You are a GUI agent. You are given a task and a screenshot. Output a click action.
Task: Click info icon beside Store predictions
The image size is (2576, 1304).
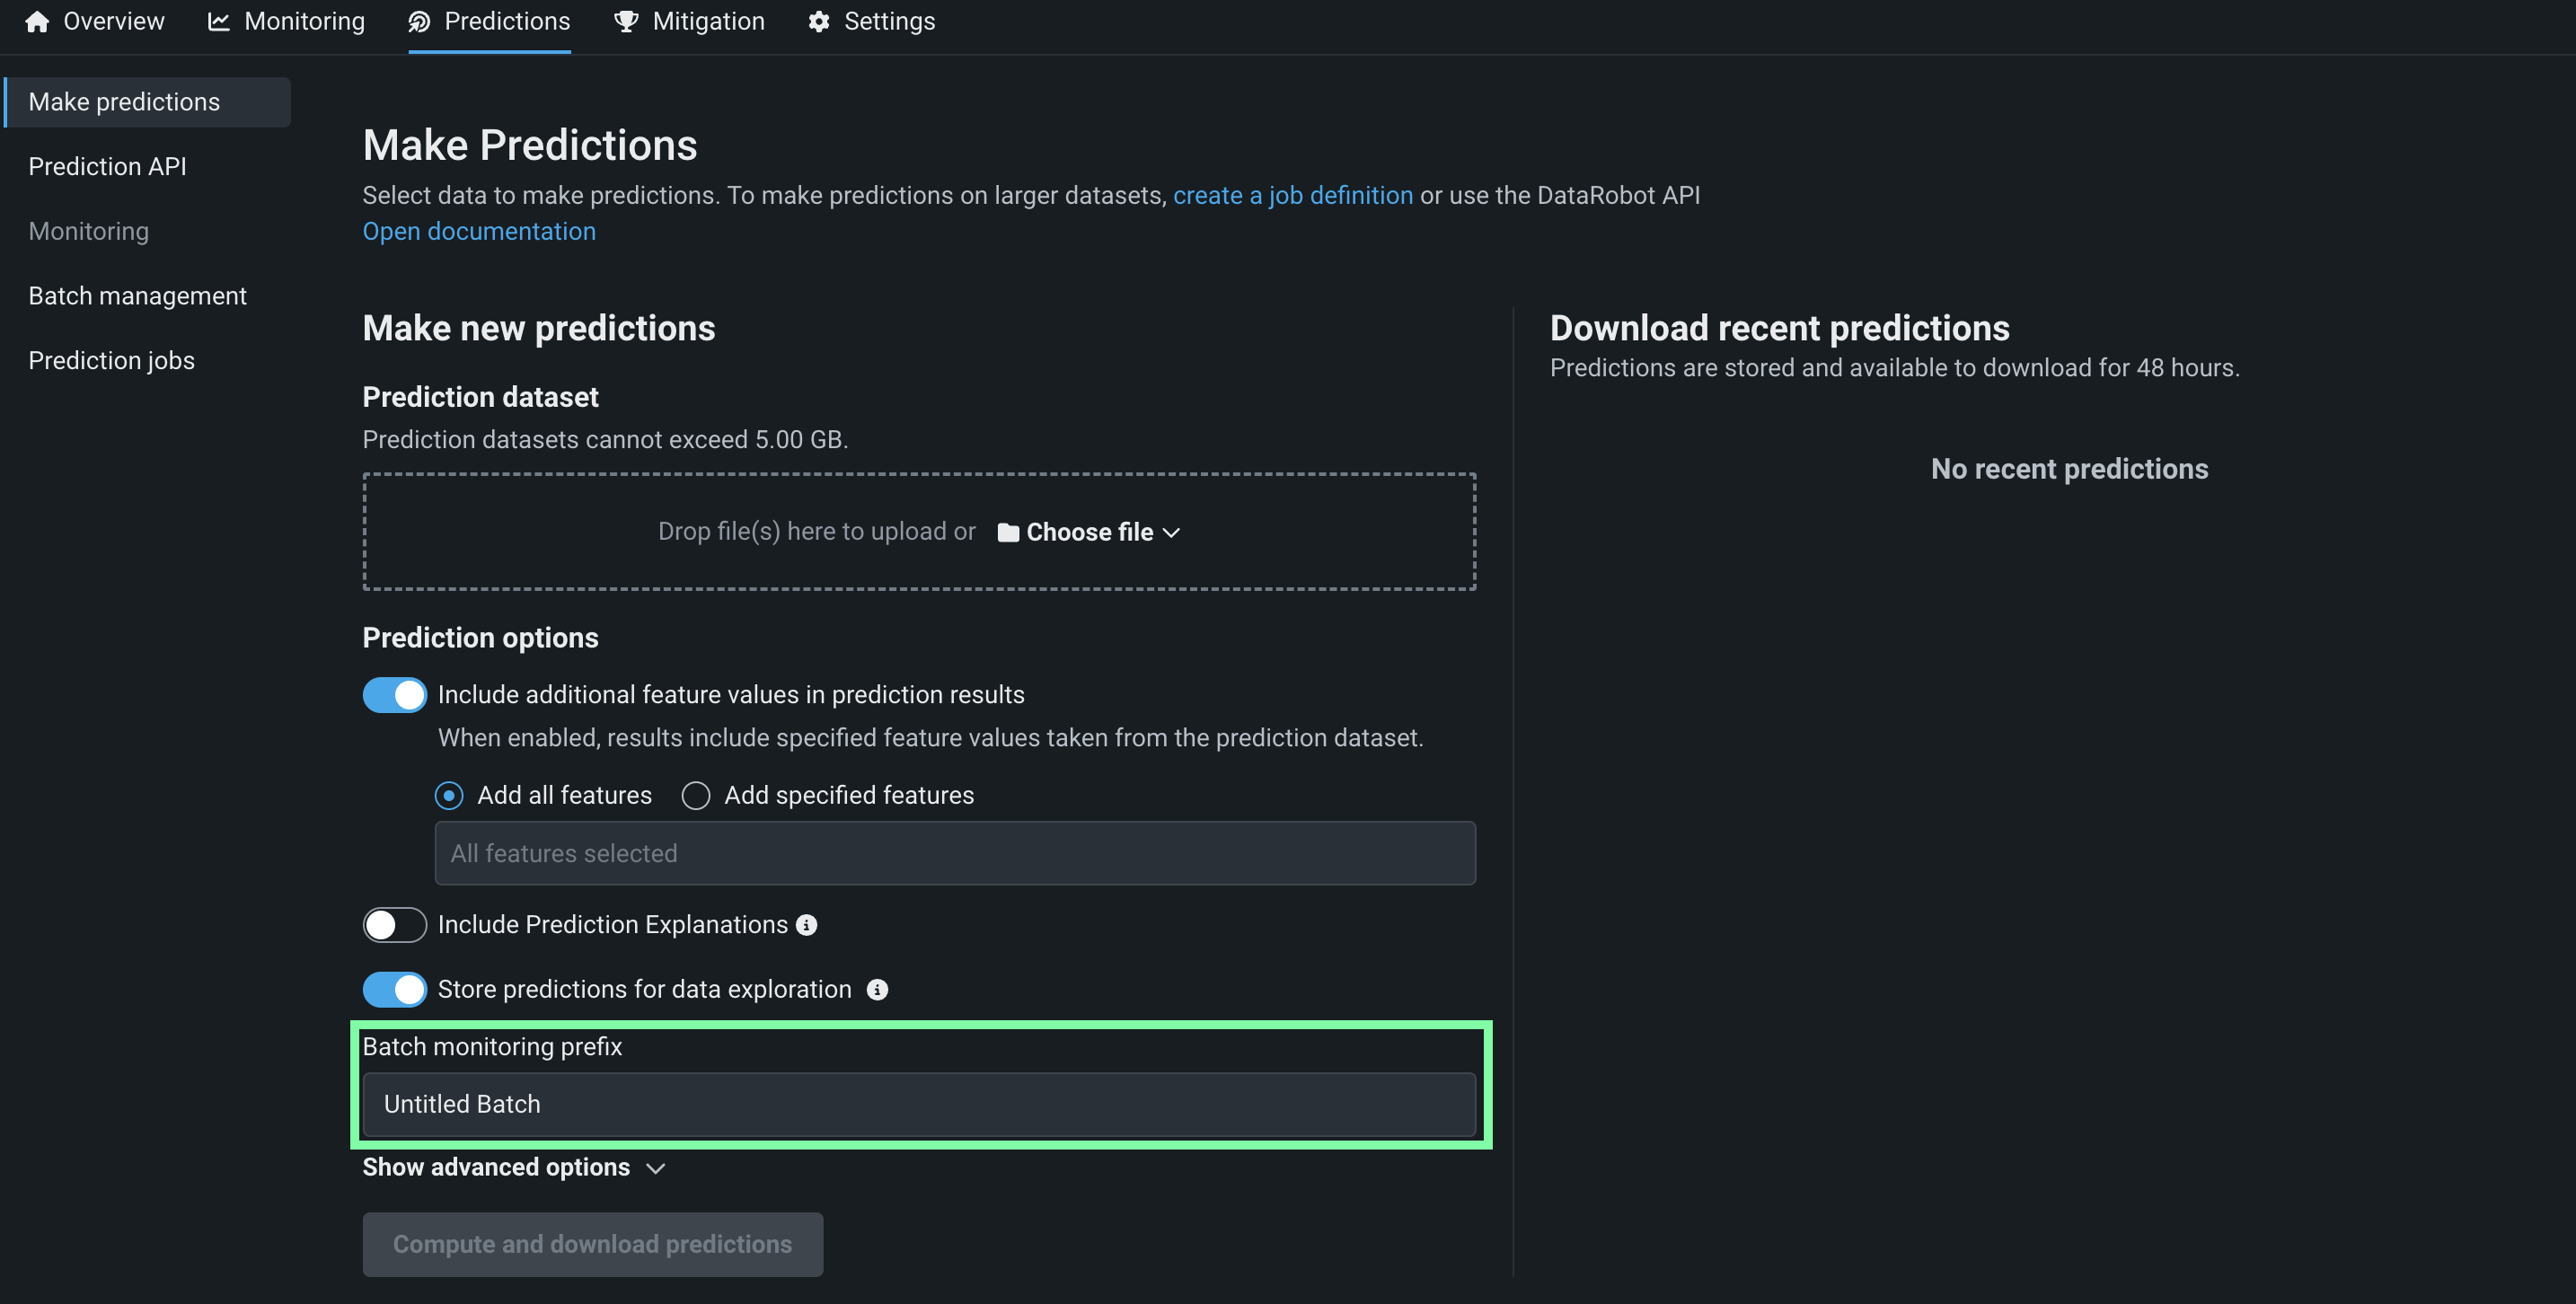click(877, 989)
